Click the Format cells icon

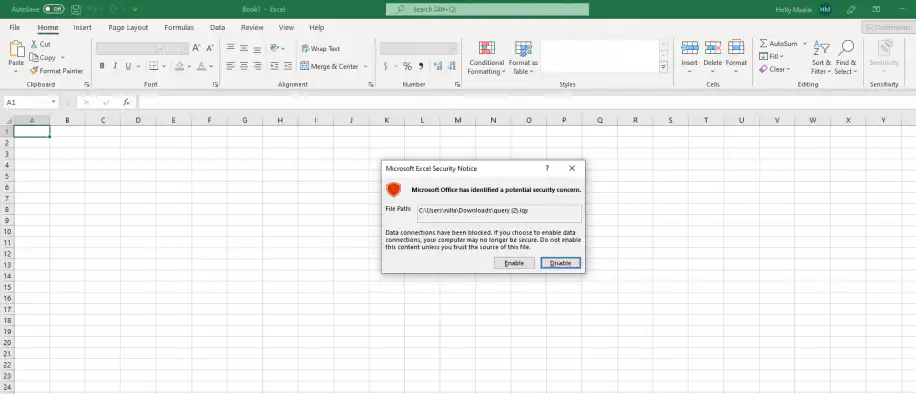736,48
